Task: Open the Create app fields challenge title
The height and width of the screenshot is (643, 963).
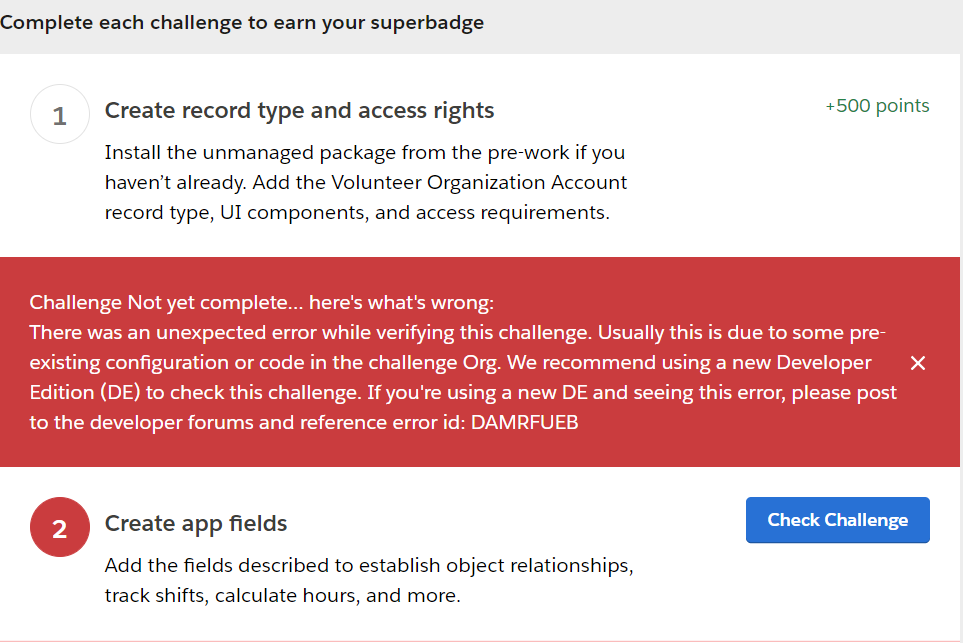Action: (x=196, y=523)
